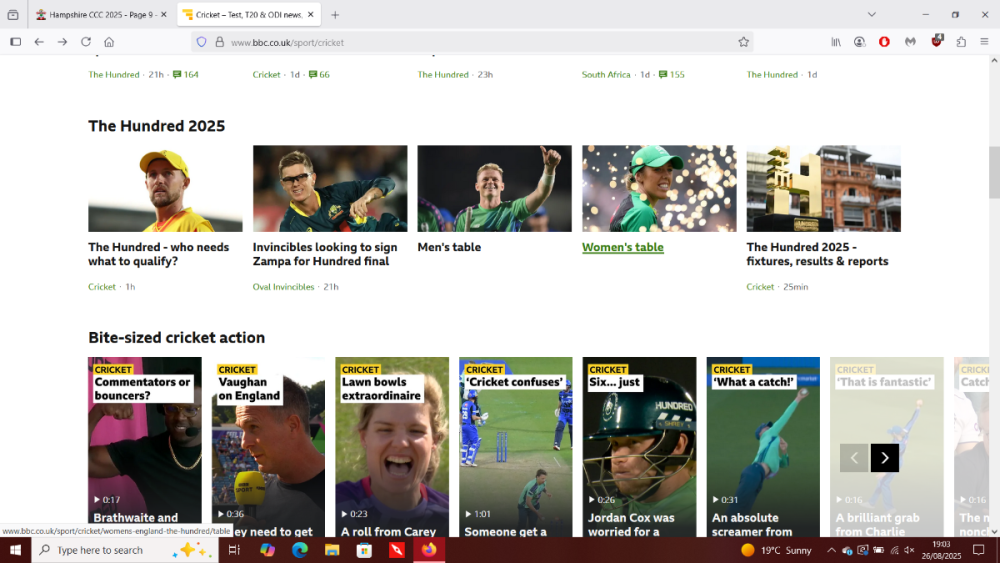Click the tracking protection shield icon
This screenshot has height=563, width=1000.
(202, 42)
